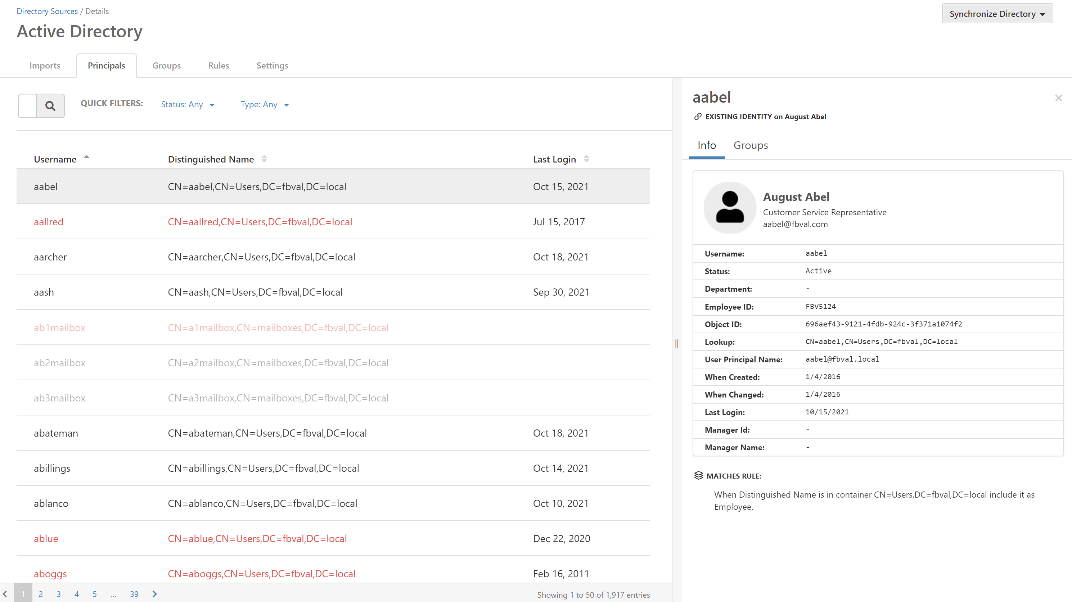Go to page 4 of the results
This screenshot has height=602, width=1072.
pos(77,594)
